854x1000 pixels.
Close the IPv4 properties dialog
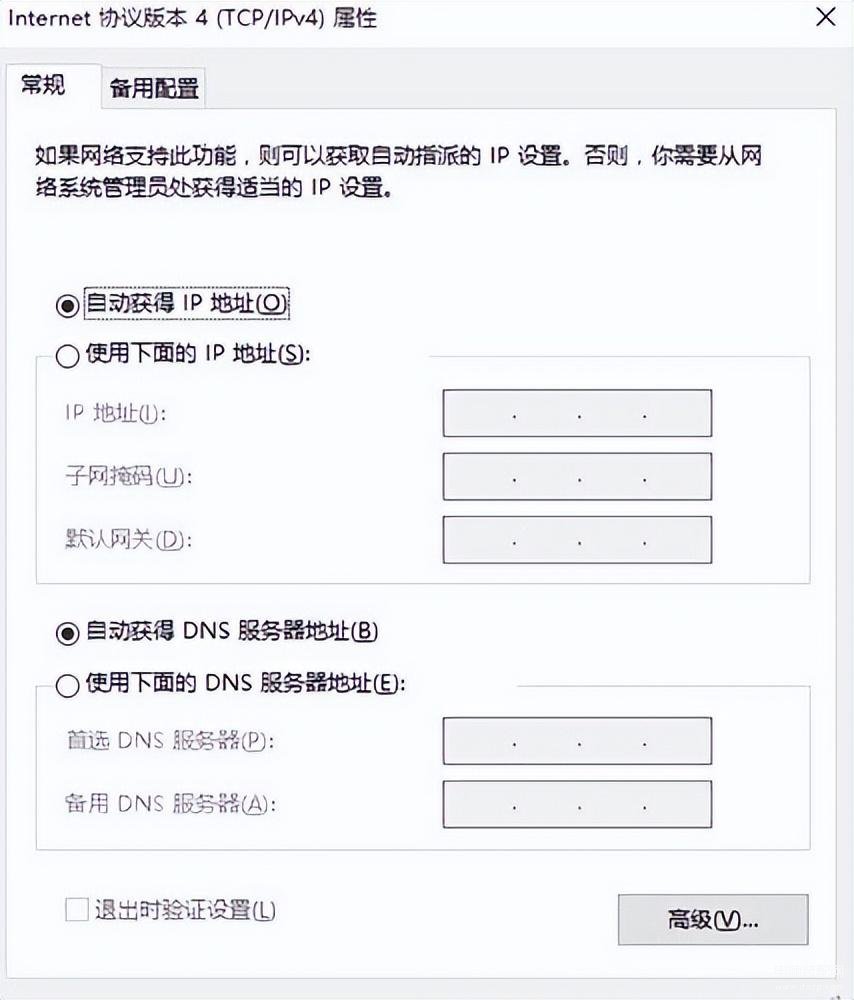(x=826, y=17)
